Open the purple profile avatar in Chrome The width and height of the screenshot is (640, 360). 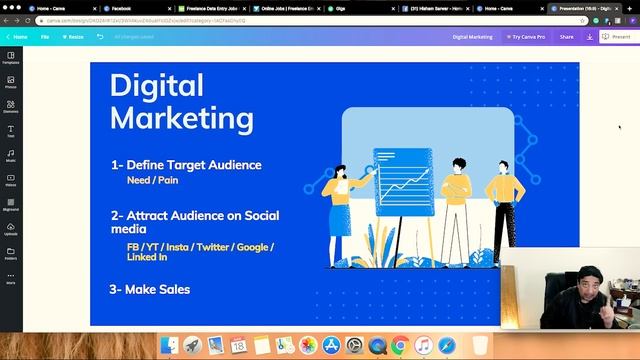pyautogui.click(x=633, y=20)
